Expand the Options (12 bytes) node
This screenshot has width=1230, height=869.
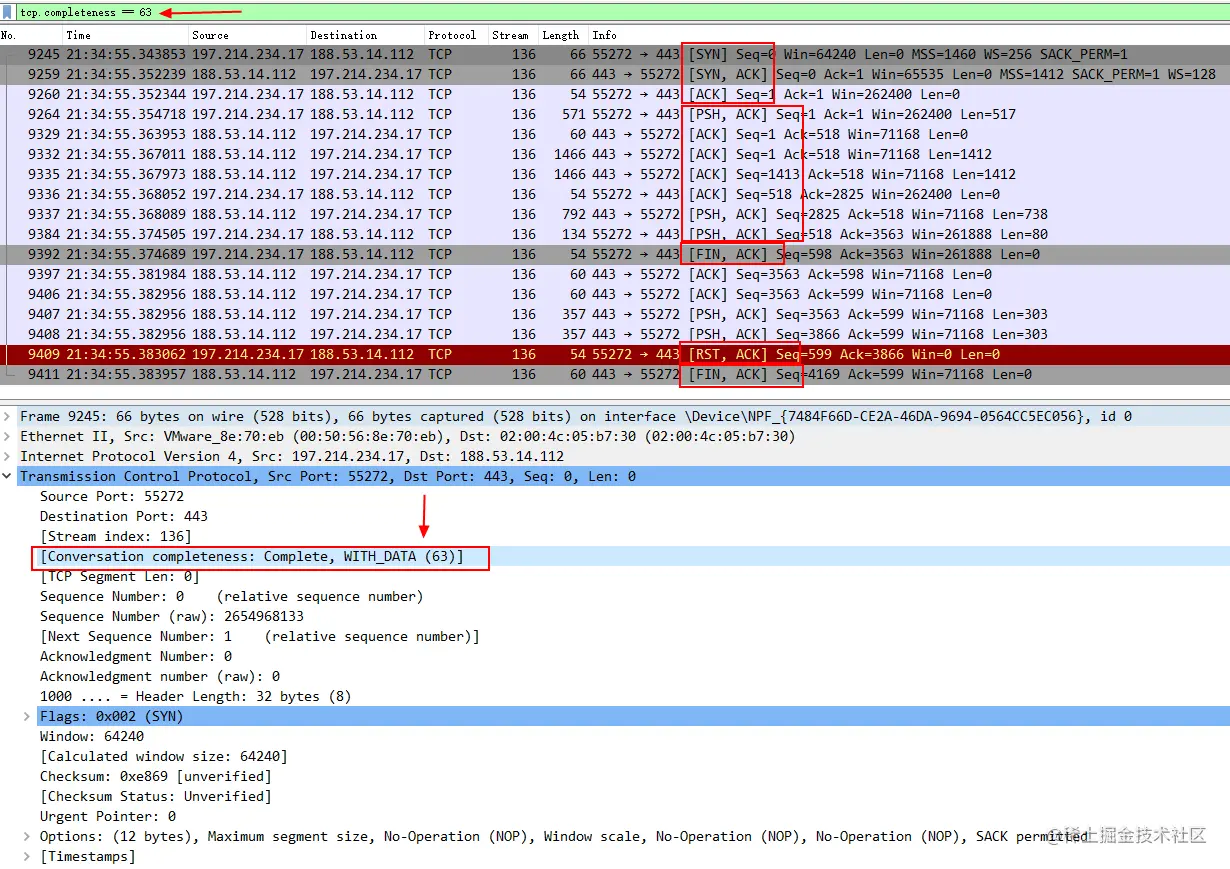tap(27, 836)
